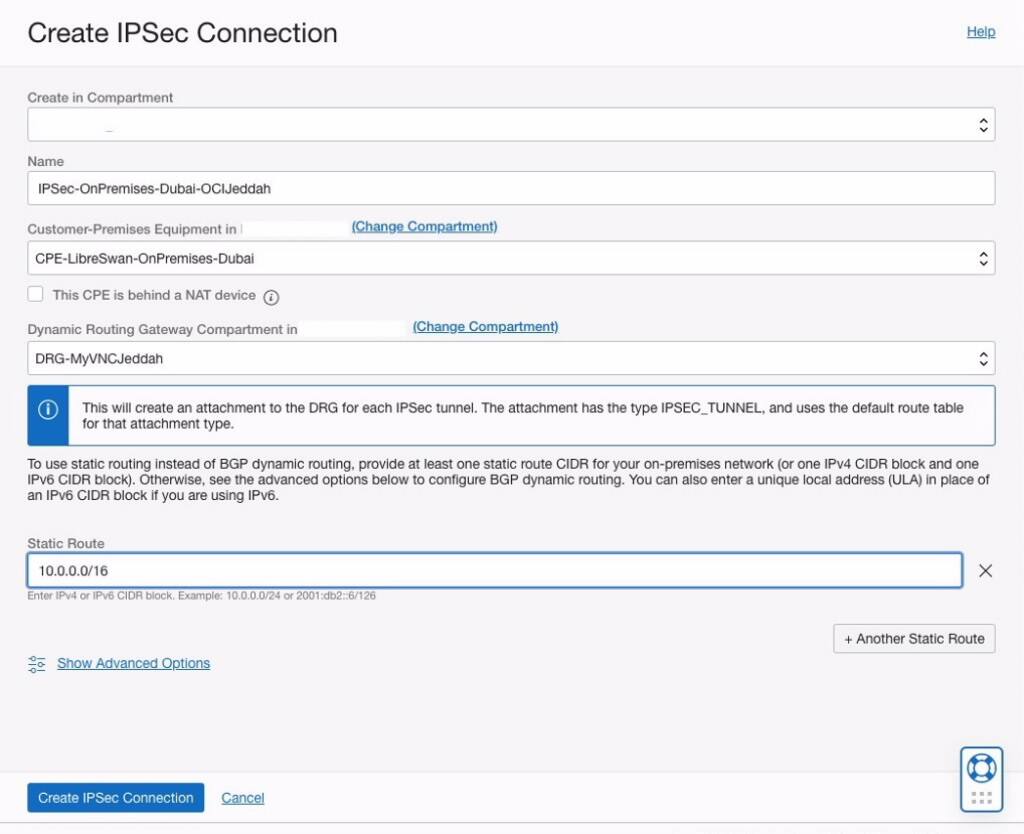Click the sliders icon next to Show Advanced Options
This screenshot has height=834, width=1024.
click(36, 663)
